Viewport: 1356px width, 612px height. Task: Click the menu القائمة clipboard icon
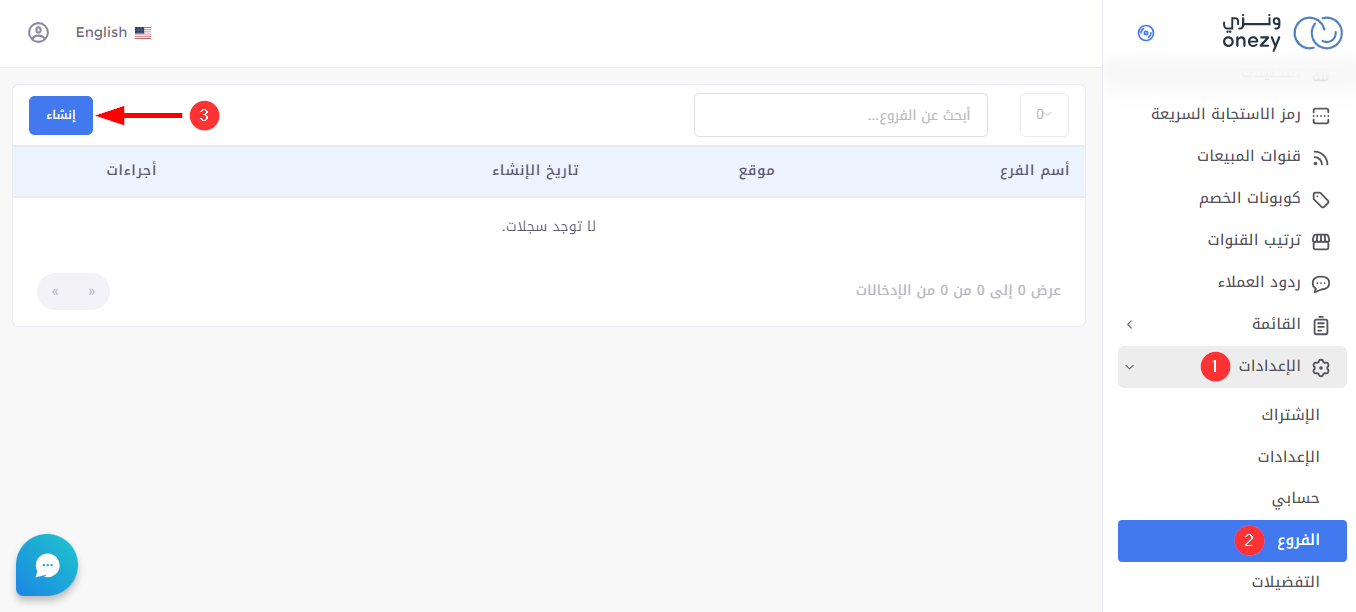[1321, 325]
